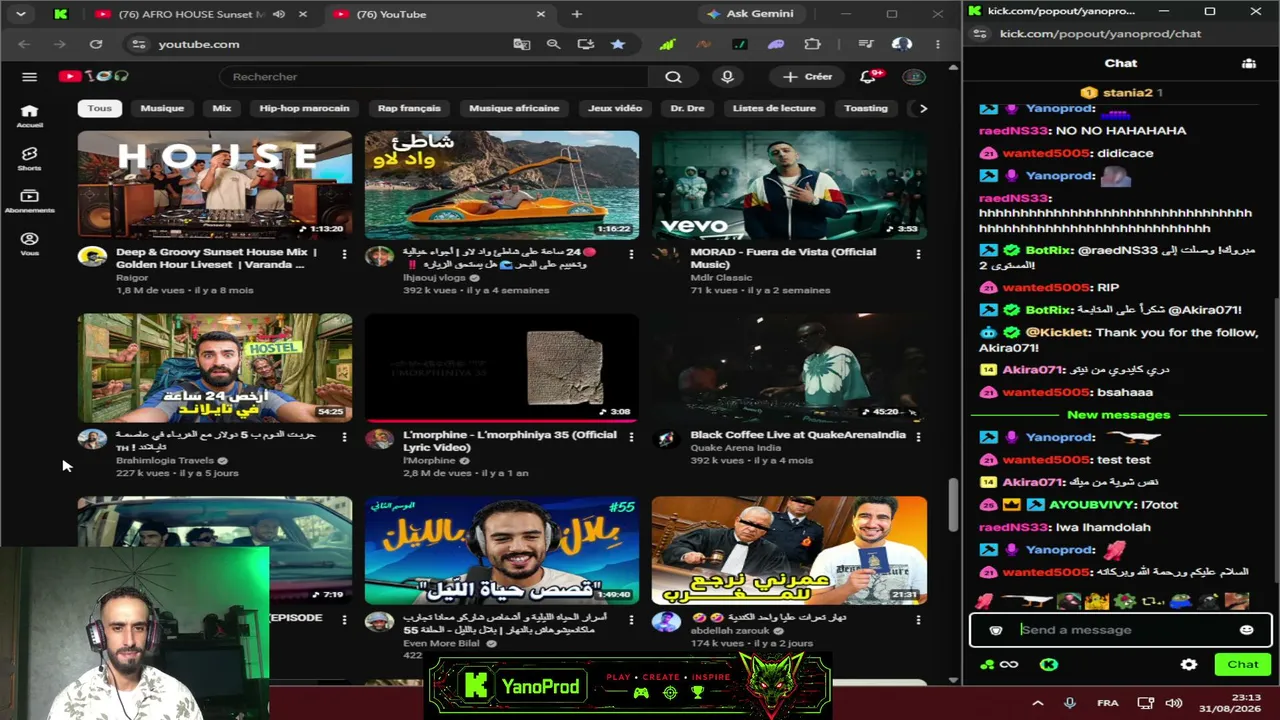Bookmark this page with the star
The image size is (1280, 720).
618,44
